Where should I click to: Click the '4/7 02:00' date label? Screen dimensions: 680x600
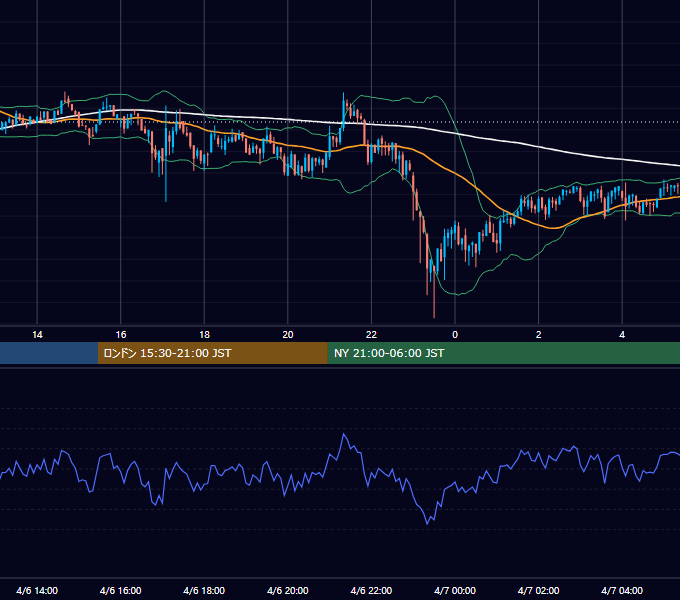pos(538,590)
